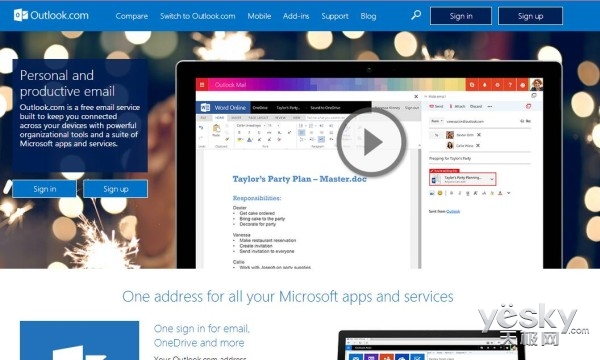Screen dimensions: 600x360
Task: Click Sign in below the hero text
Action: point(44,189)
